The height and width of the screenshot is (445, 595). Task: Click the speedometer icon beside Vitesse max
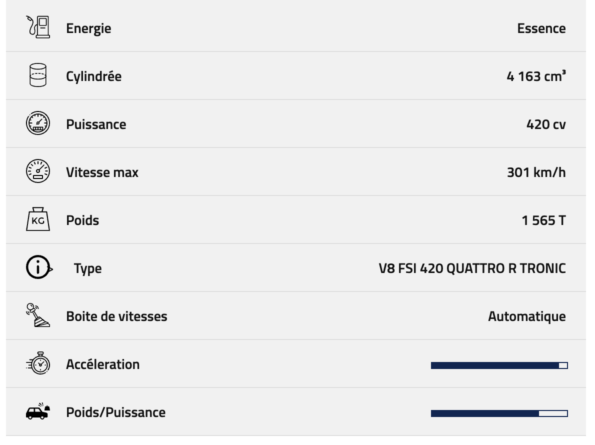[x=38, y=171]
